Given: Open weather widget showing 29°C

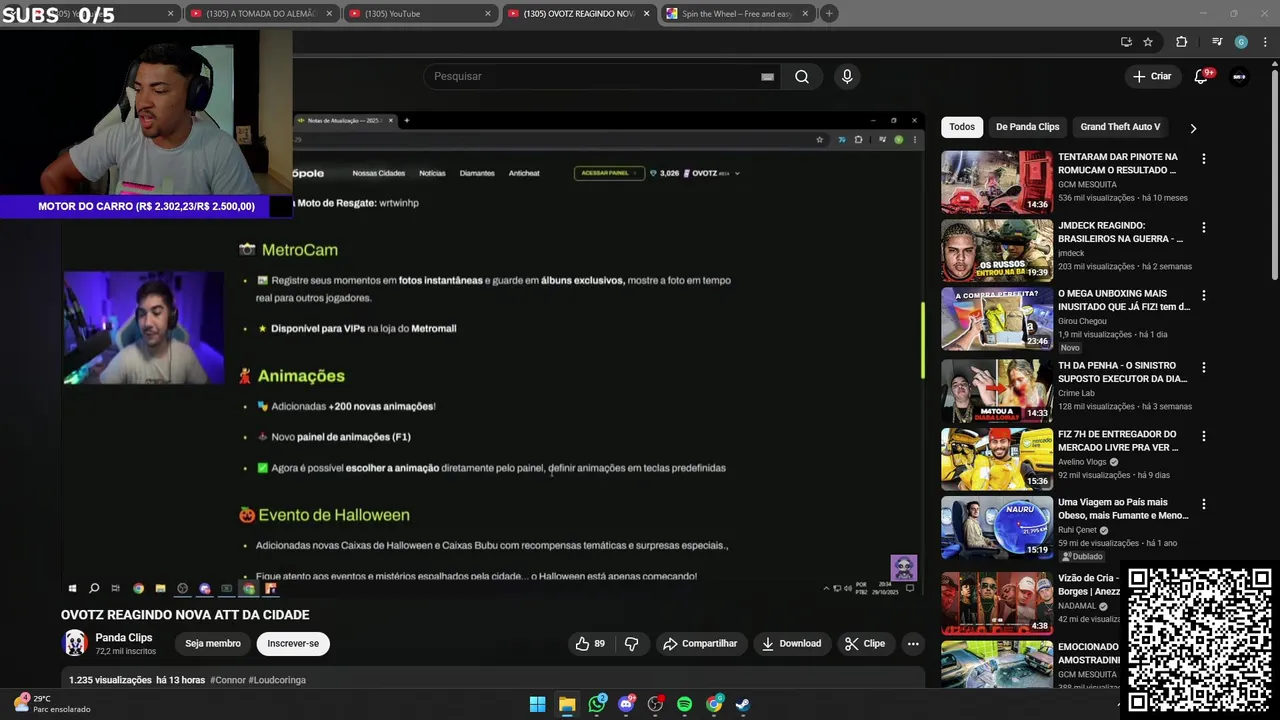Looking at the screenshot, I should pos(52,704).
